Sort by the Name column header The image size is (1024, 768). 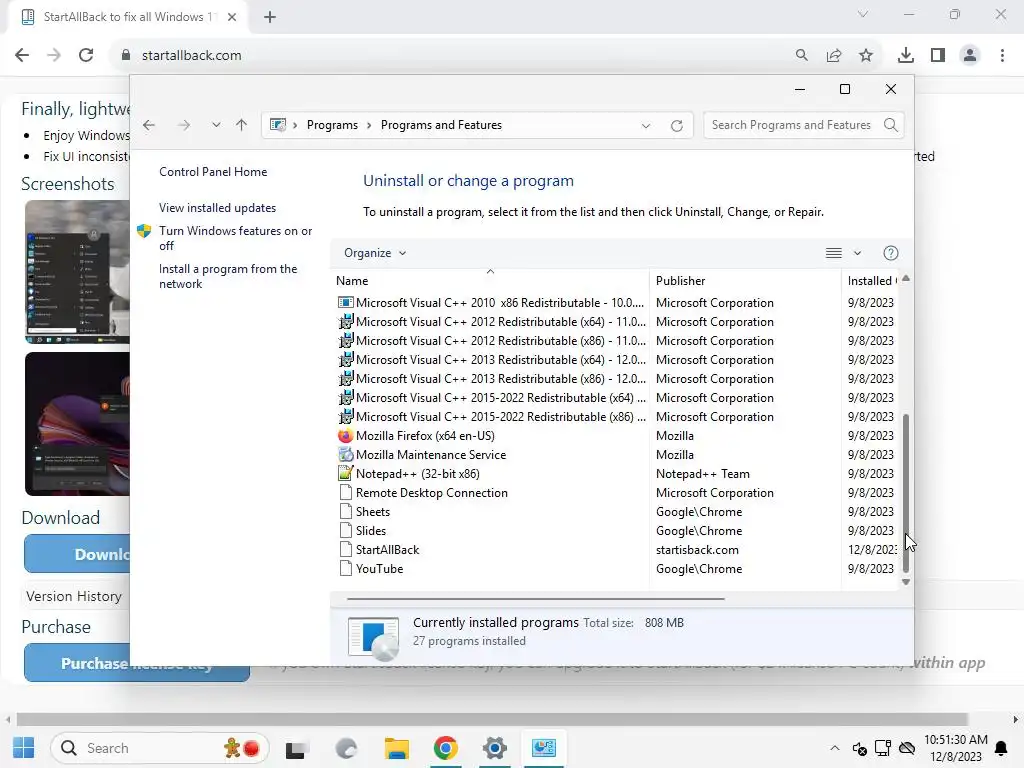point(490,281)
